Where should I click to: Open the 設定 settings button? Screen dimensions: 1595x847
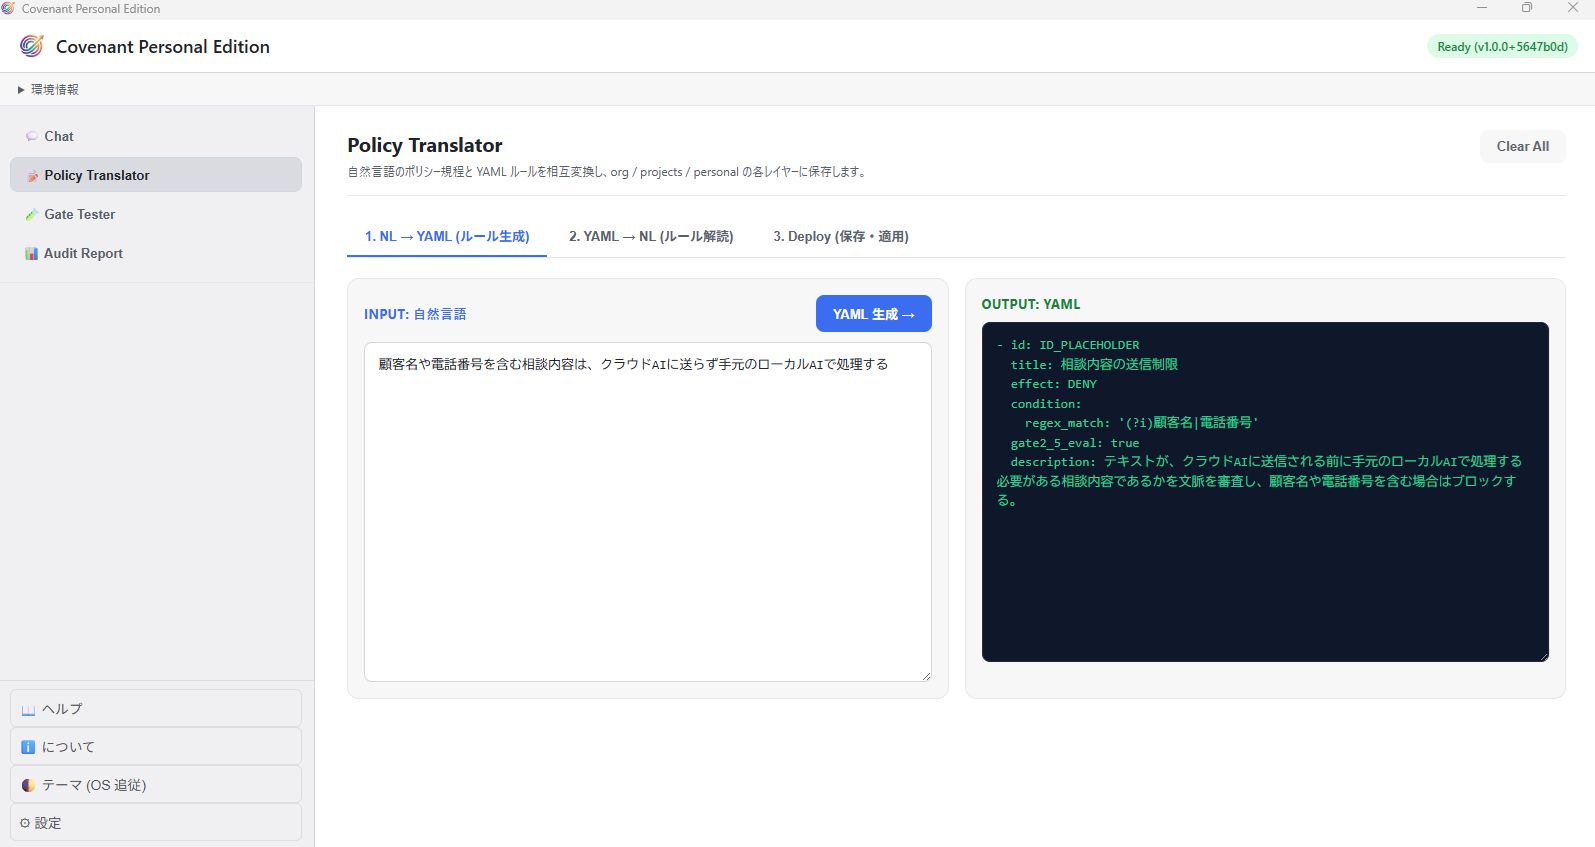pyautogui.click(x=156, y=822)
